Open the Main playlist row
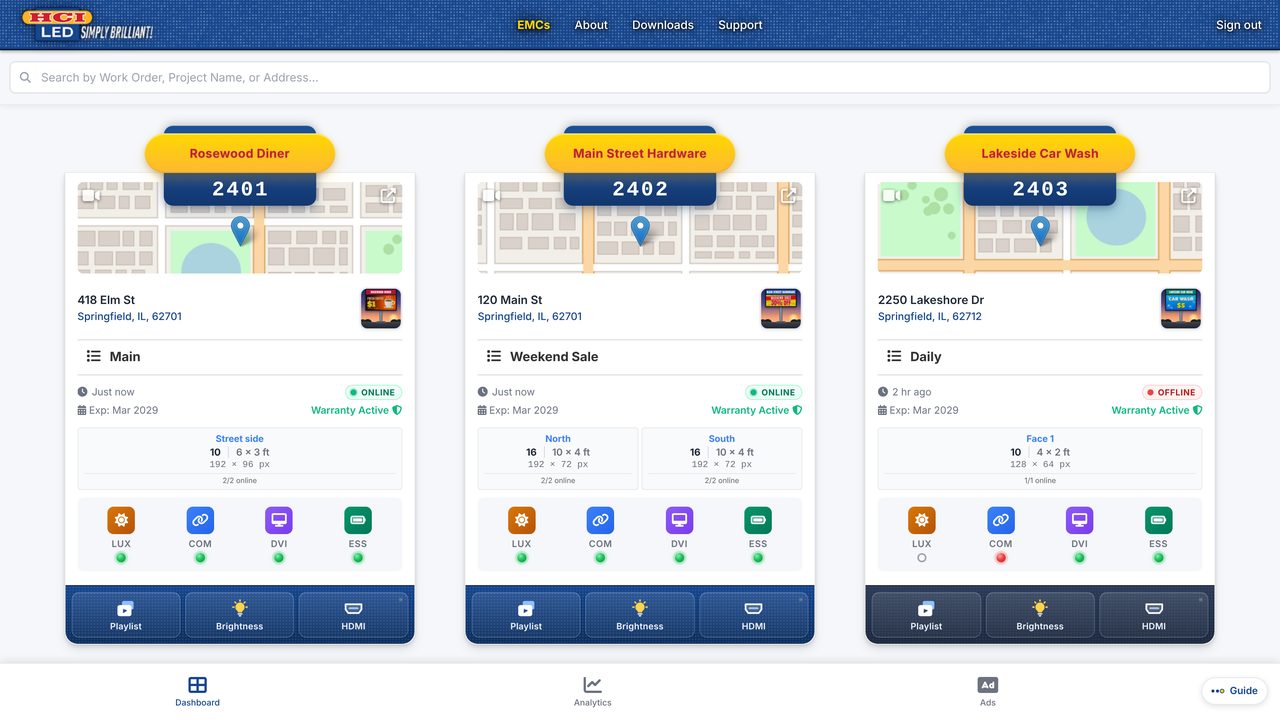The height and width of the screenshot is (720, 1280). click(240, 357)
